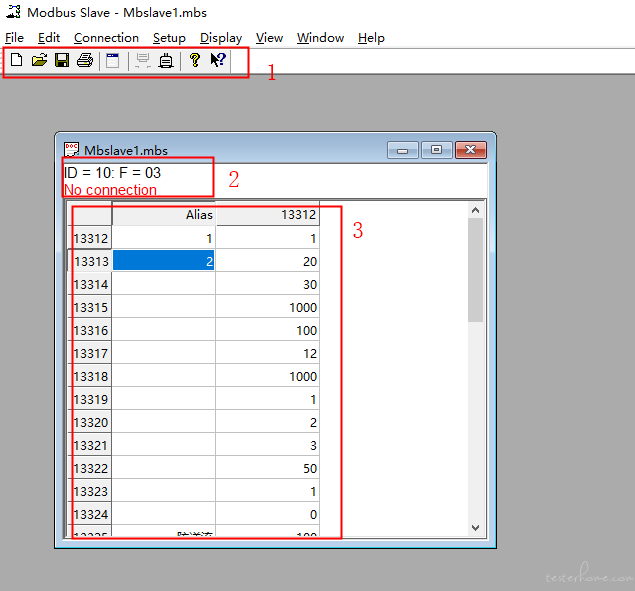Print using the printer toolbar icon
The image size is (635, 591).
click(85, 60)
